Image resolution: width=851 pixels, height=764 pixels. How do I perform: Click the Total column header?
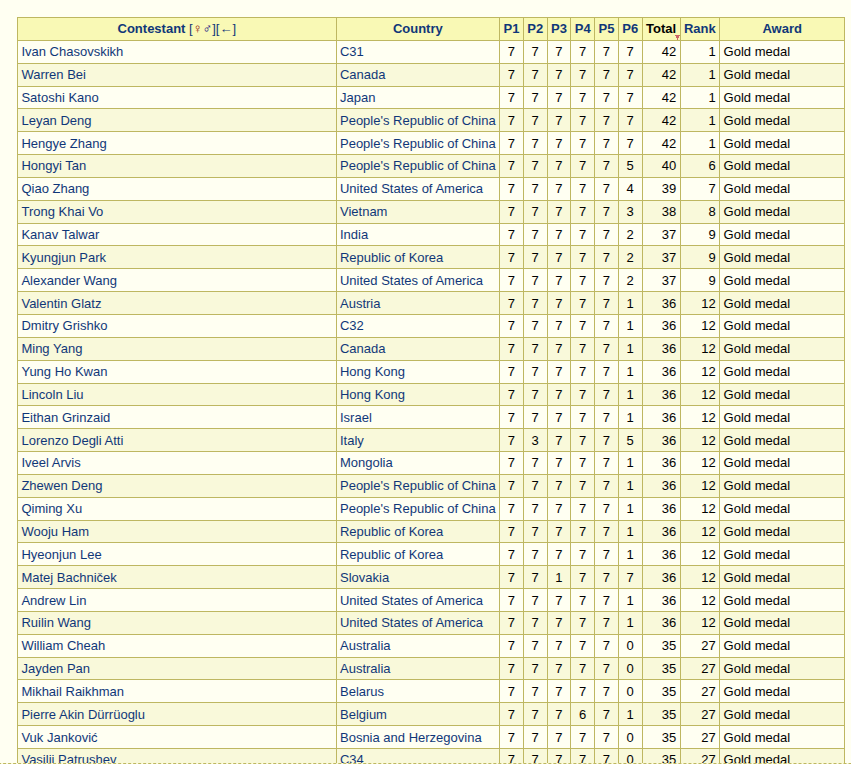[x=661, y=29]
